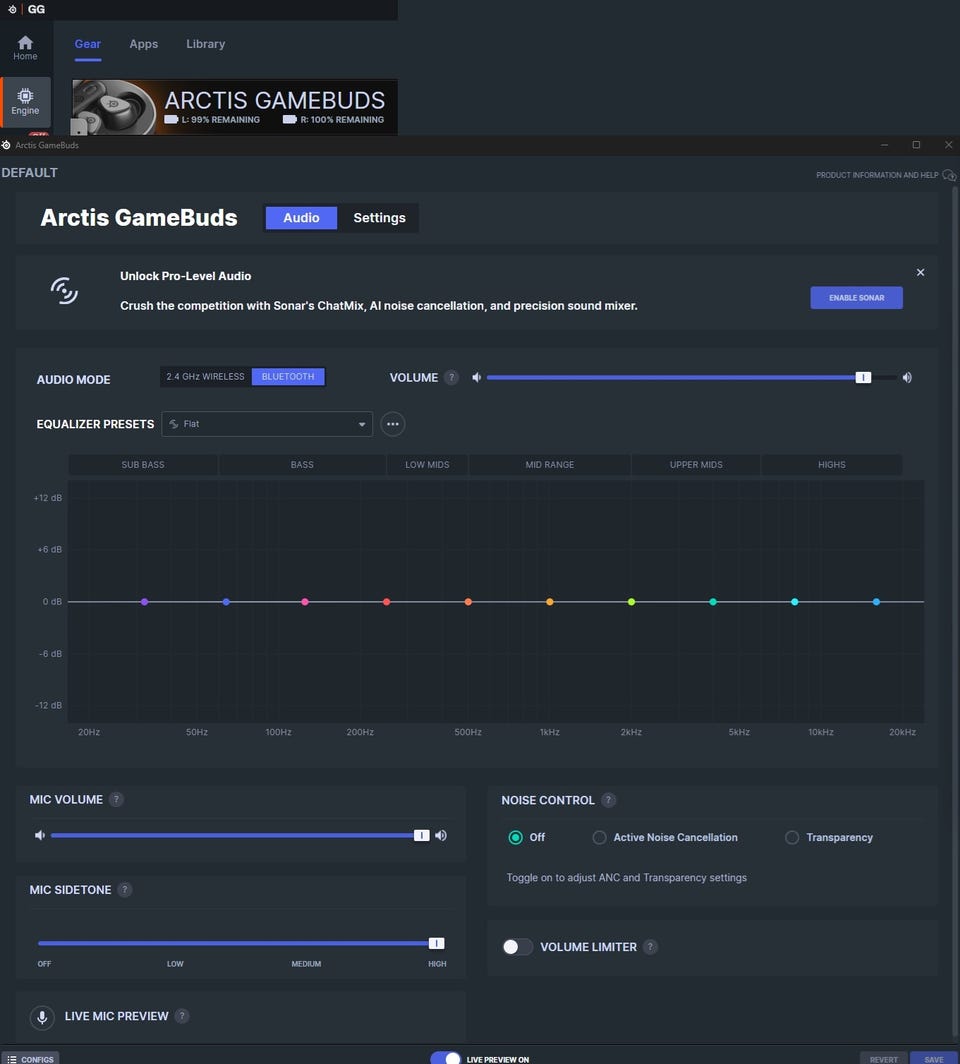Select Bluetooth audio mode
This screenshot has width=960, height=1064.
click(288, 377)
